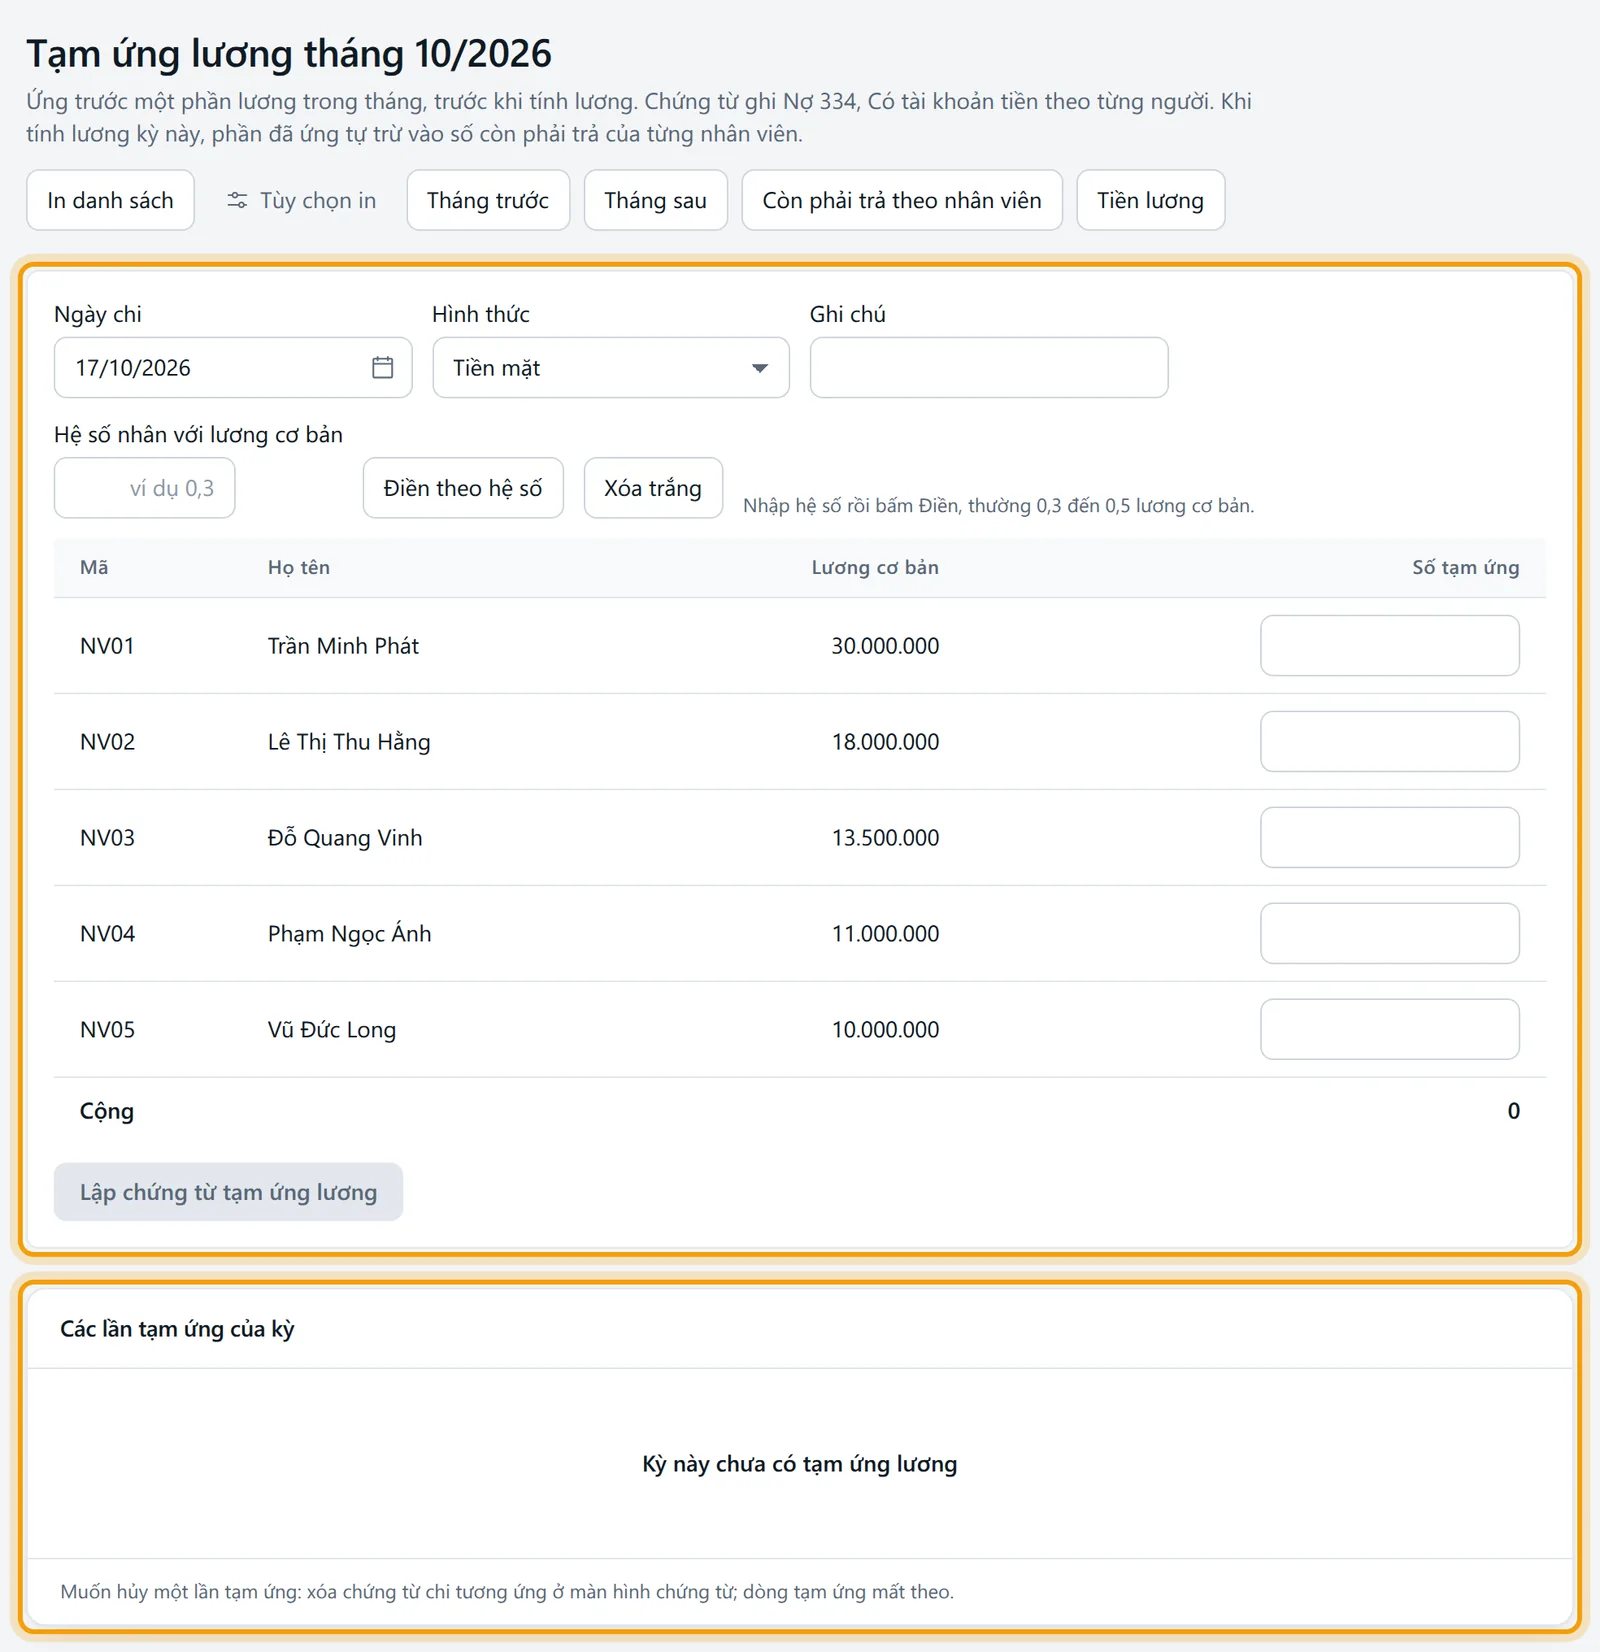Open Còn phải trả theo nhân viên

[x=902, y=200]
